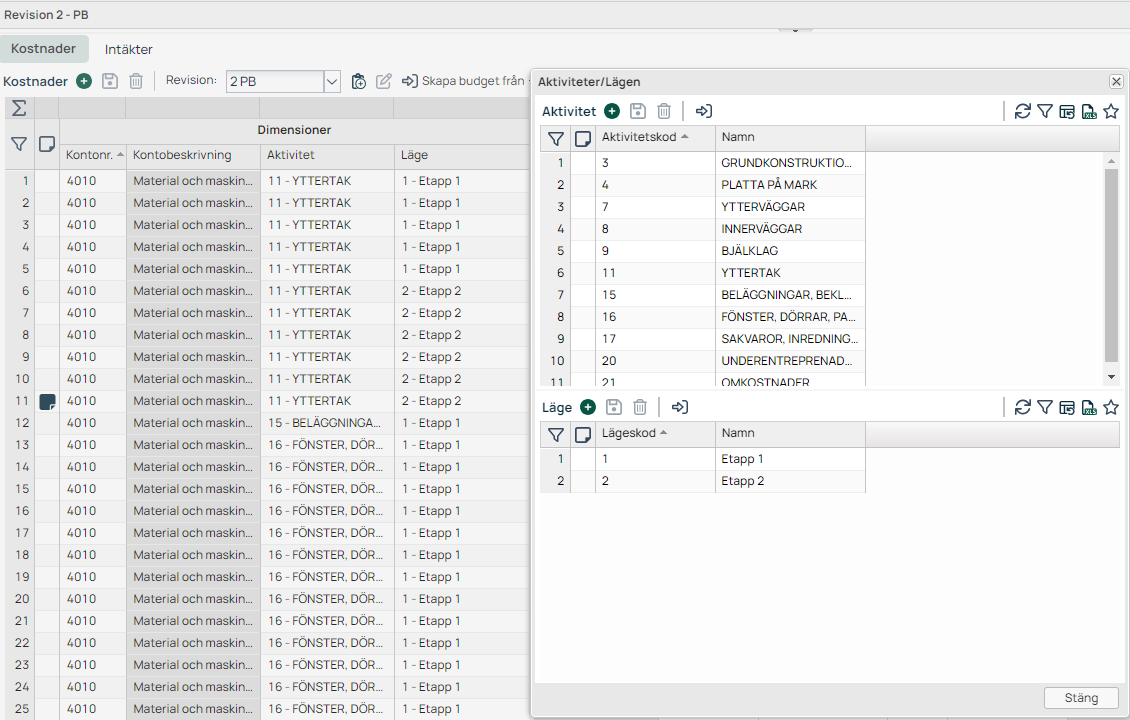The height and width of the screenshot is (720, 1130).
Task: Export Aktivitet grid to XLS
Action: click(1089, 112)
